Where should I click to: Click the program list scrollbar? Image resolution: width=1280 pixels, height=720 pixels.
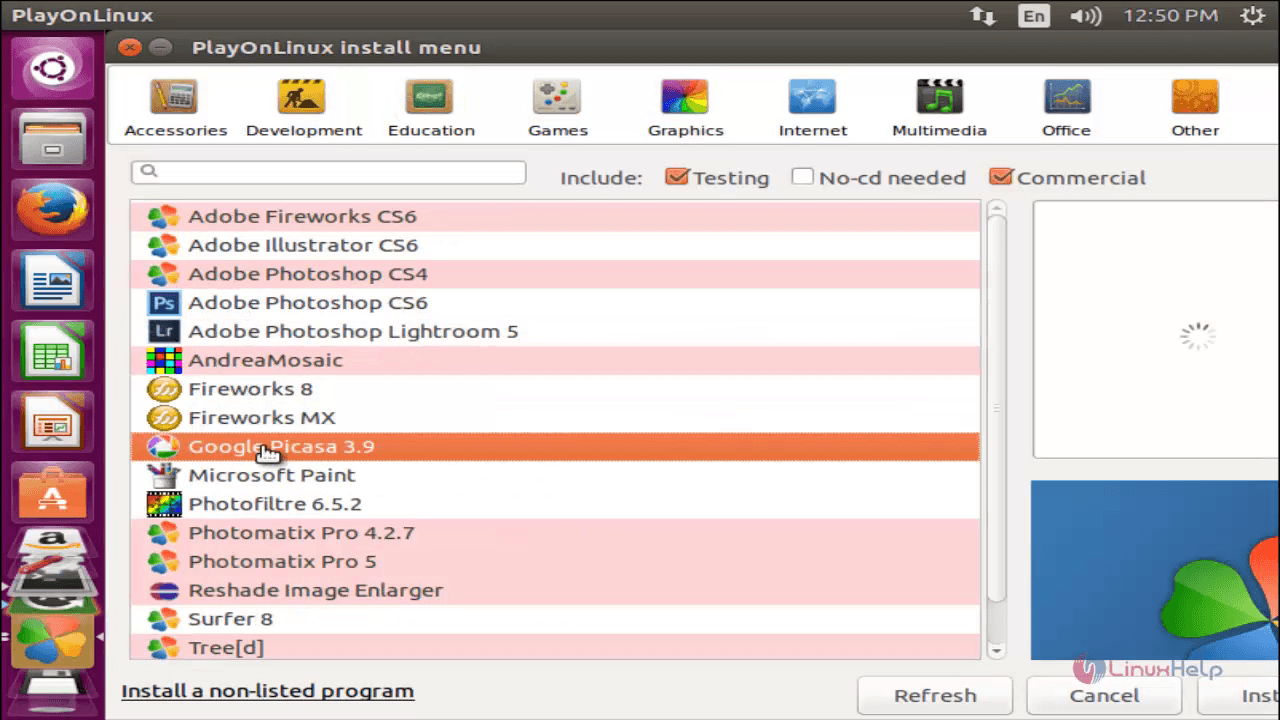[x=995, y=410]
